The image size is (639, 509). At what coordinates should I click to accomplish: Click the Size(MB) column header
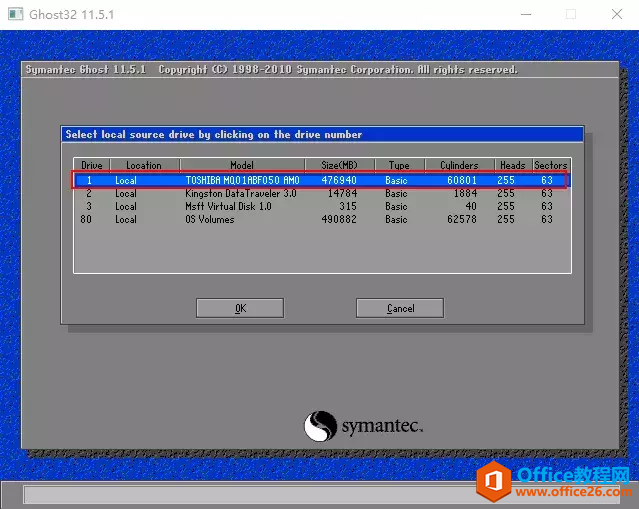339,165
